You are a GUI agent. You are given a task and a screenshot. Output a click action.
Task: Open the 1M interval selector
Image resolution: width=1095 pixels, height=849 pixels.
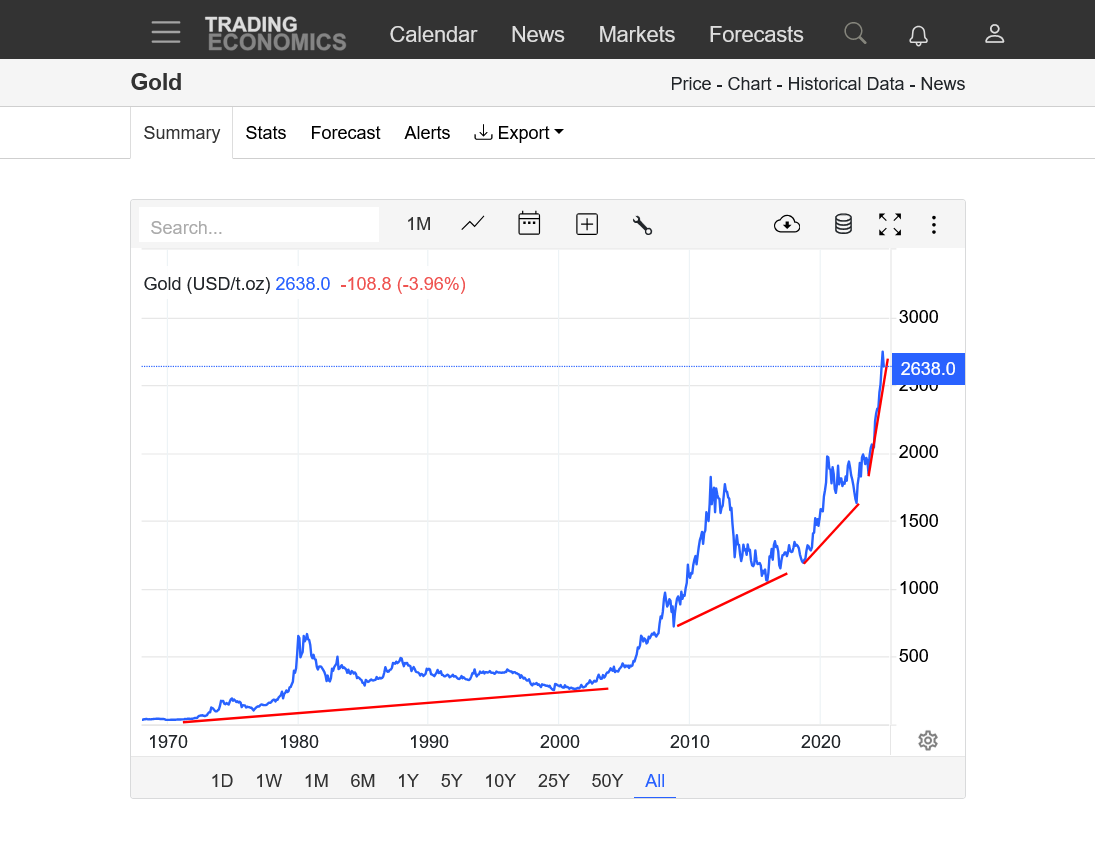(418, 224)
